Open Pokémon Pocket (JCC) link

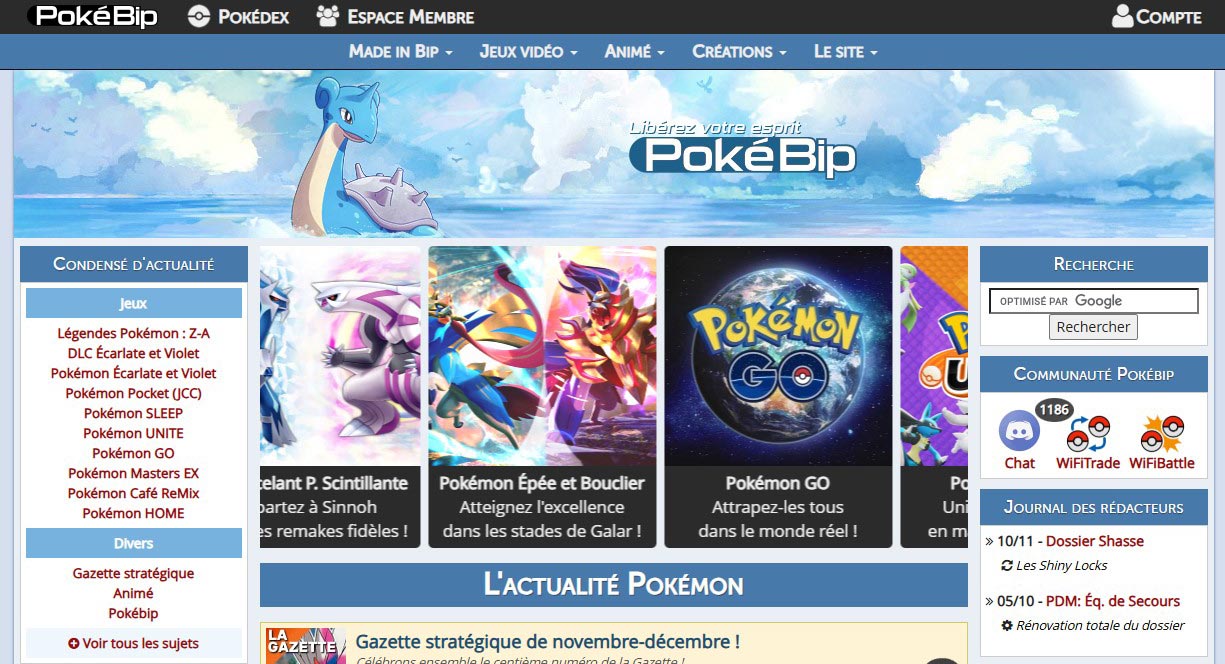pyautogui.click(x=133, y=393)
